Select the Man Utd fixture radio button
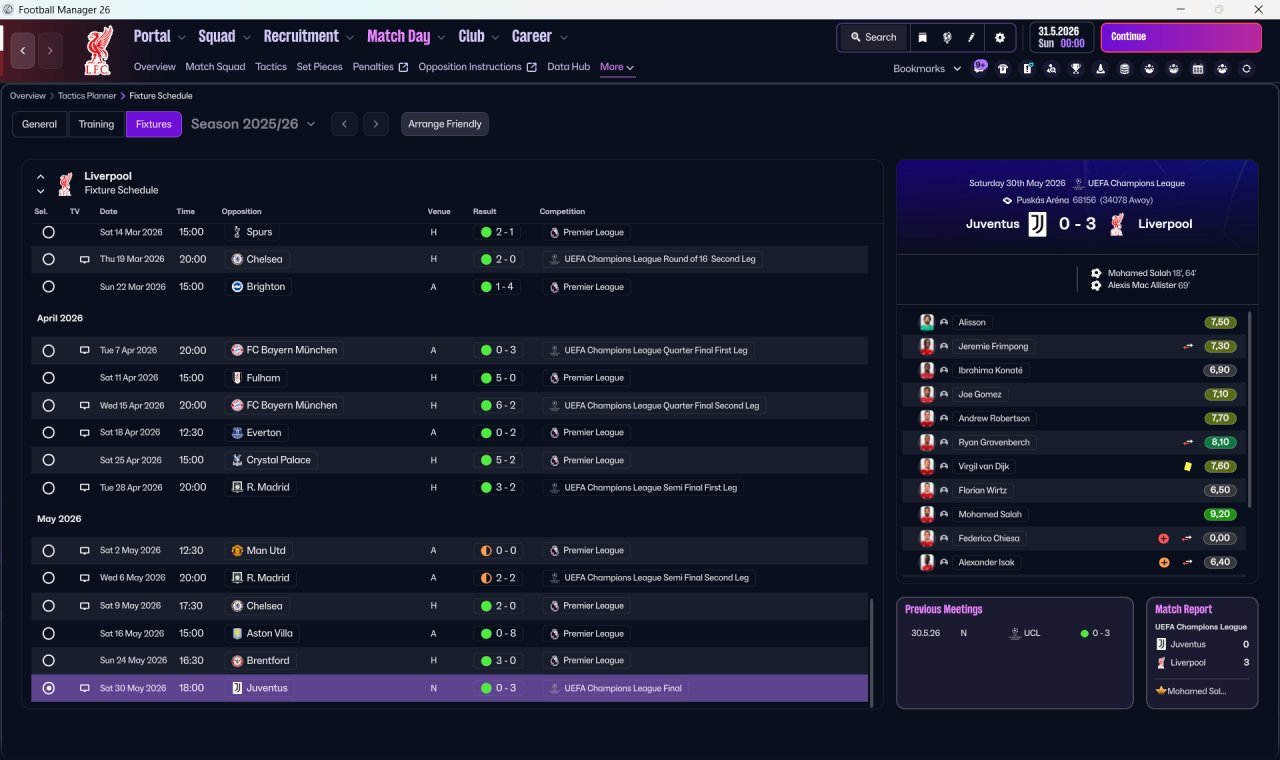1280x760 pixels. pyautogui.click(x=48, y=551)
